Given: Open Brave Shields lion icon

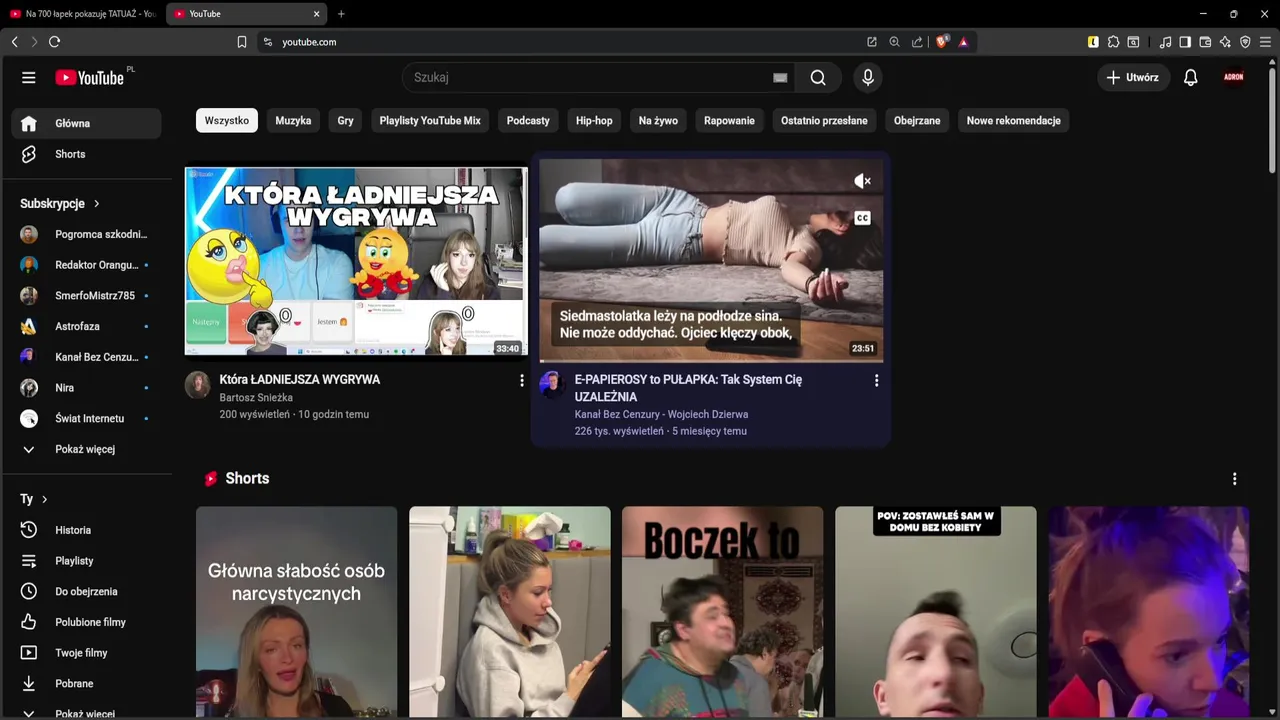Looking at the screenshot, I should click(942, 42).
